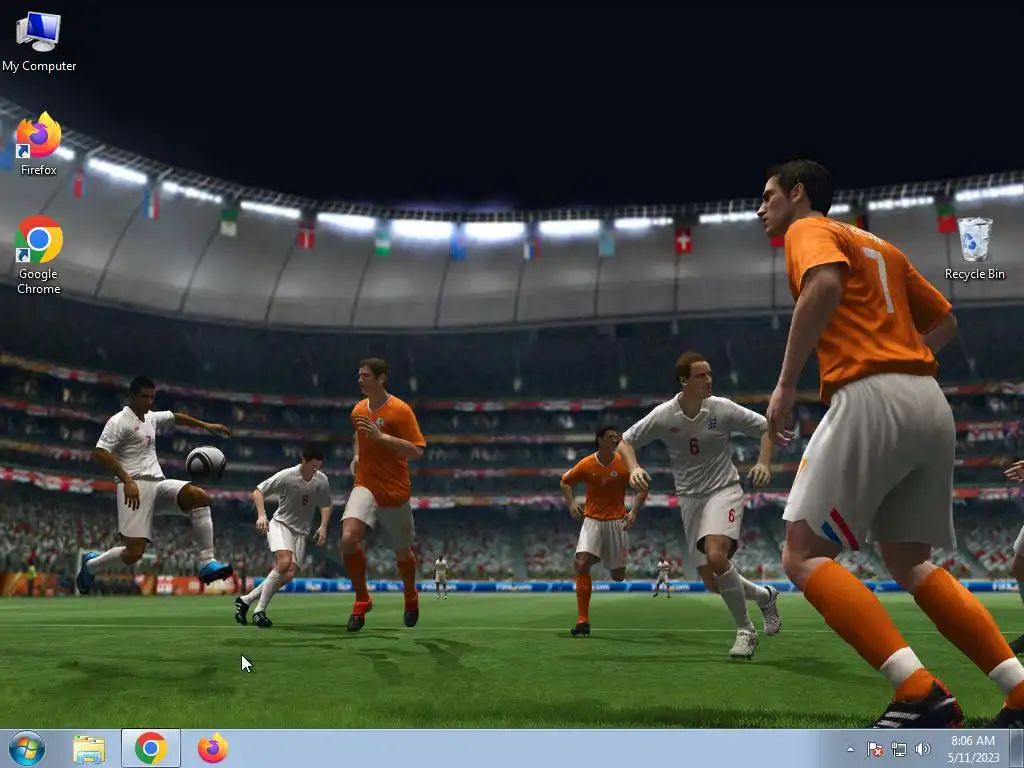Image resolution: width=1024 pixels, height=768 pixels.
Task: Open the clock showing 8:06 AM
Action: coord(973,749)
